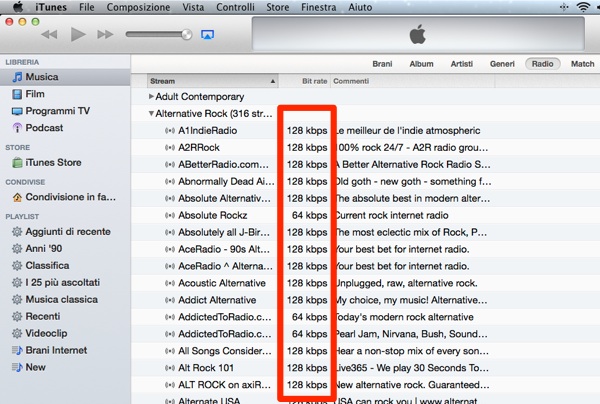Image resolution: width=600 pixels, height=404 pixels.
Task: Open the Composizione menu
Action: click(139, 7)
